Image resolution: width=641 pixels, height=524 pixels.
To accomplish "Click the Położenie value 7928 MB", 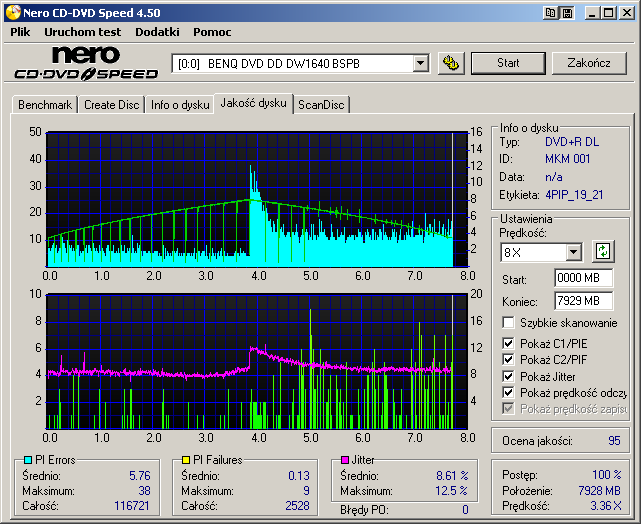I will [600, 490].
